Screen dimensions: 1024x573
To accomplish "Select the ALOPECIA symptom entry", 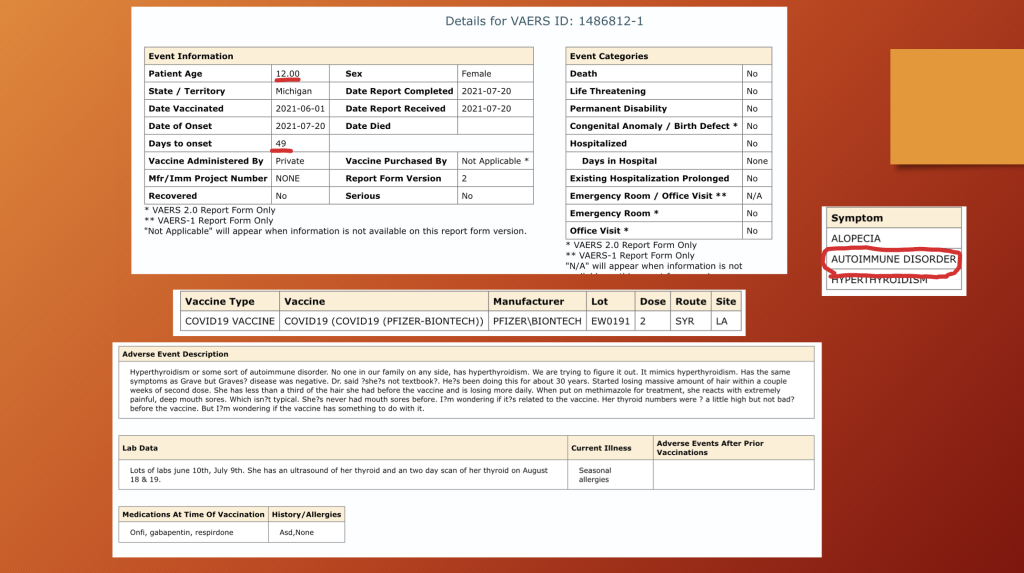I will click(856, 239).
